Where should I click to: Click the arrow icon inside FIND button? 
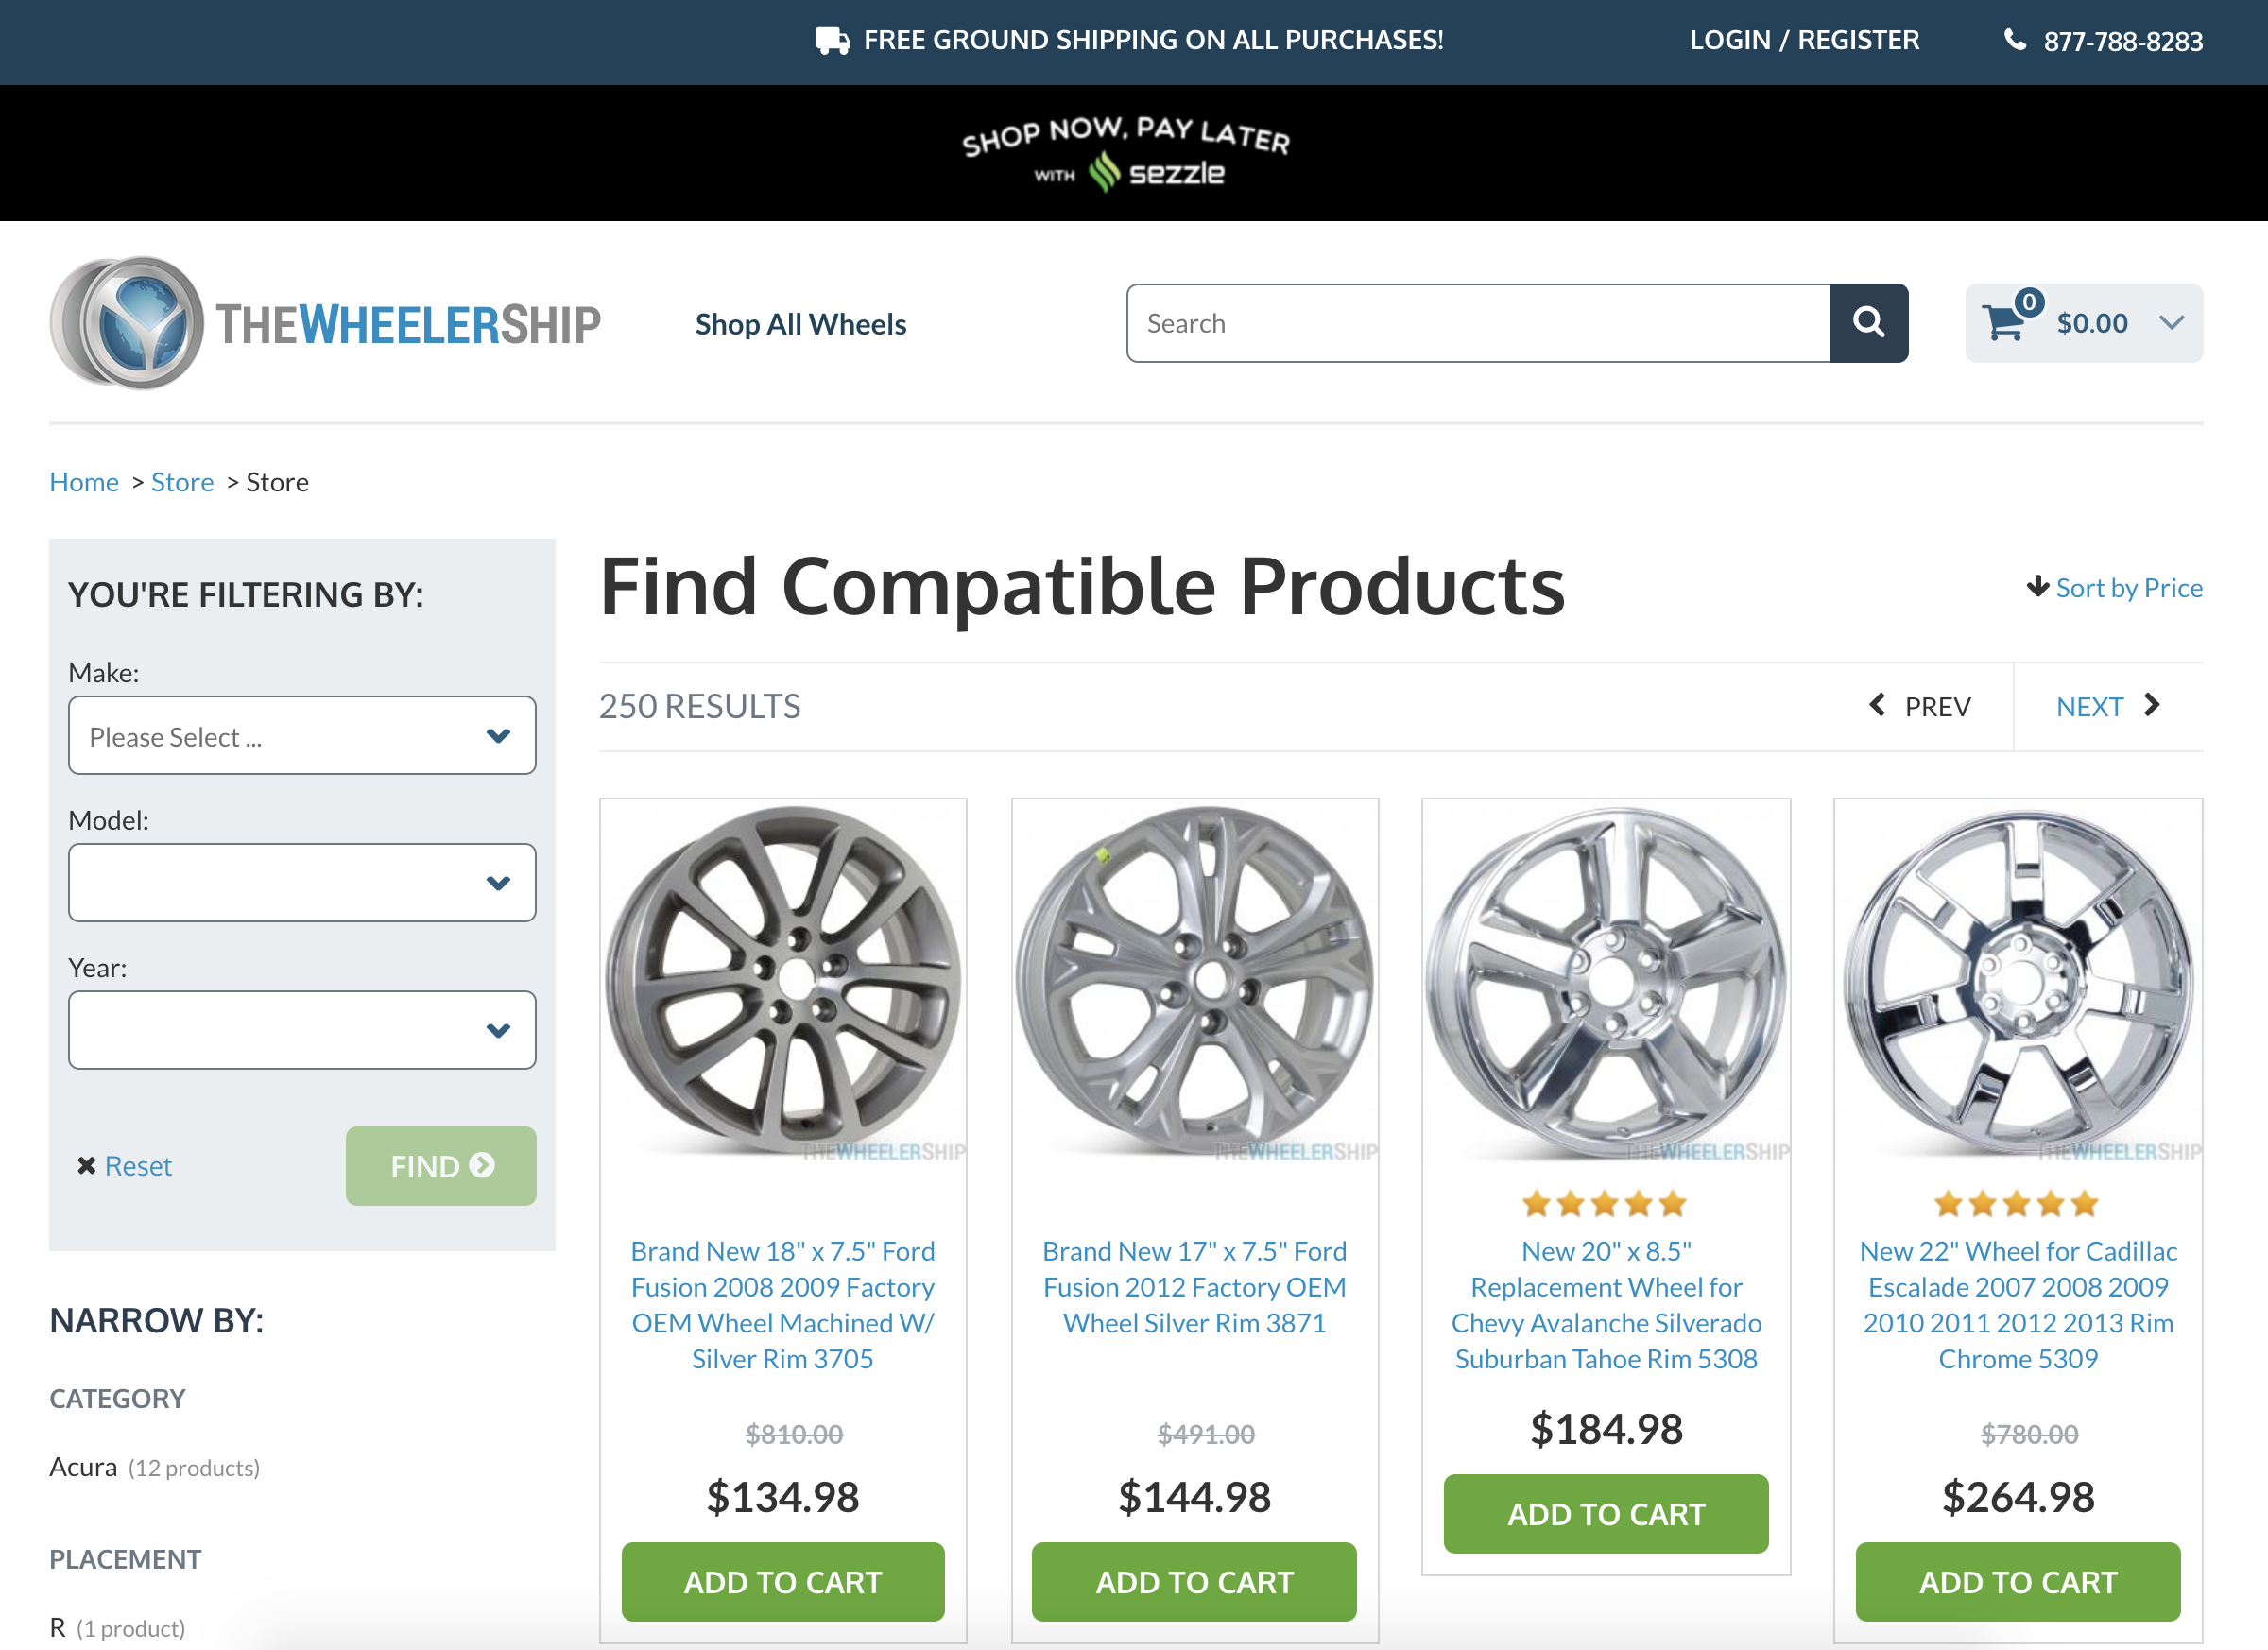pos(483,1165)
